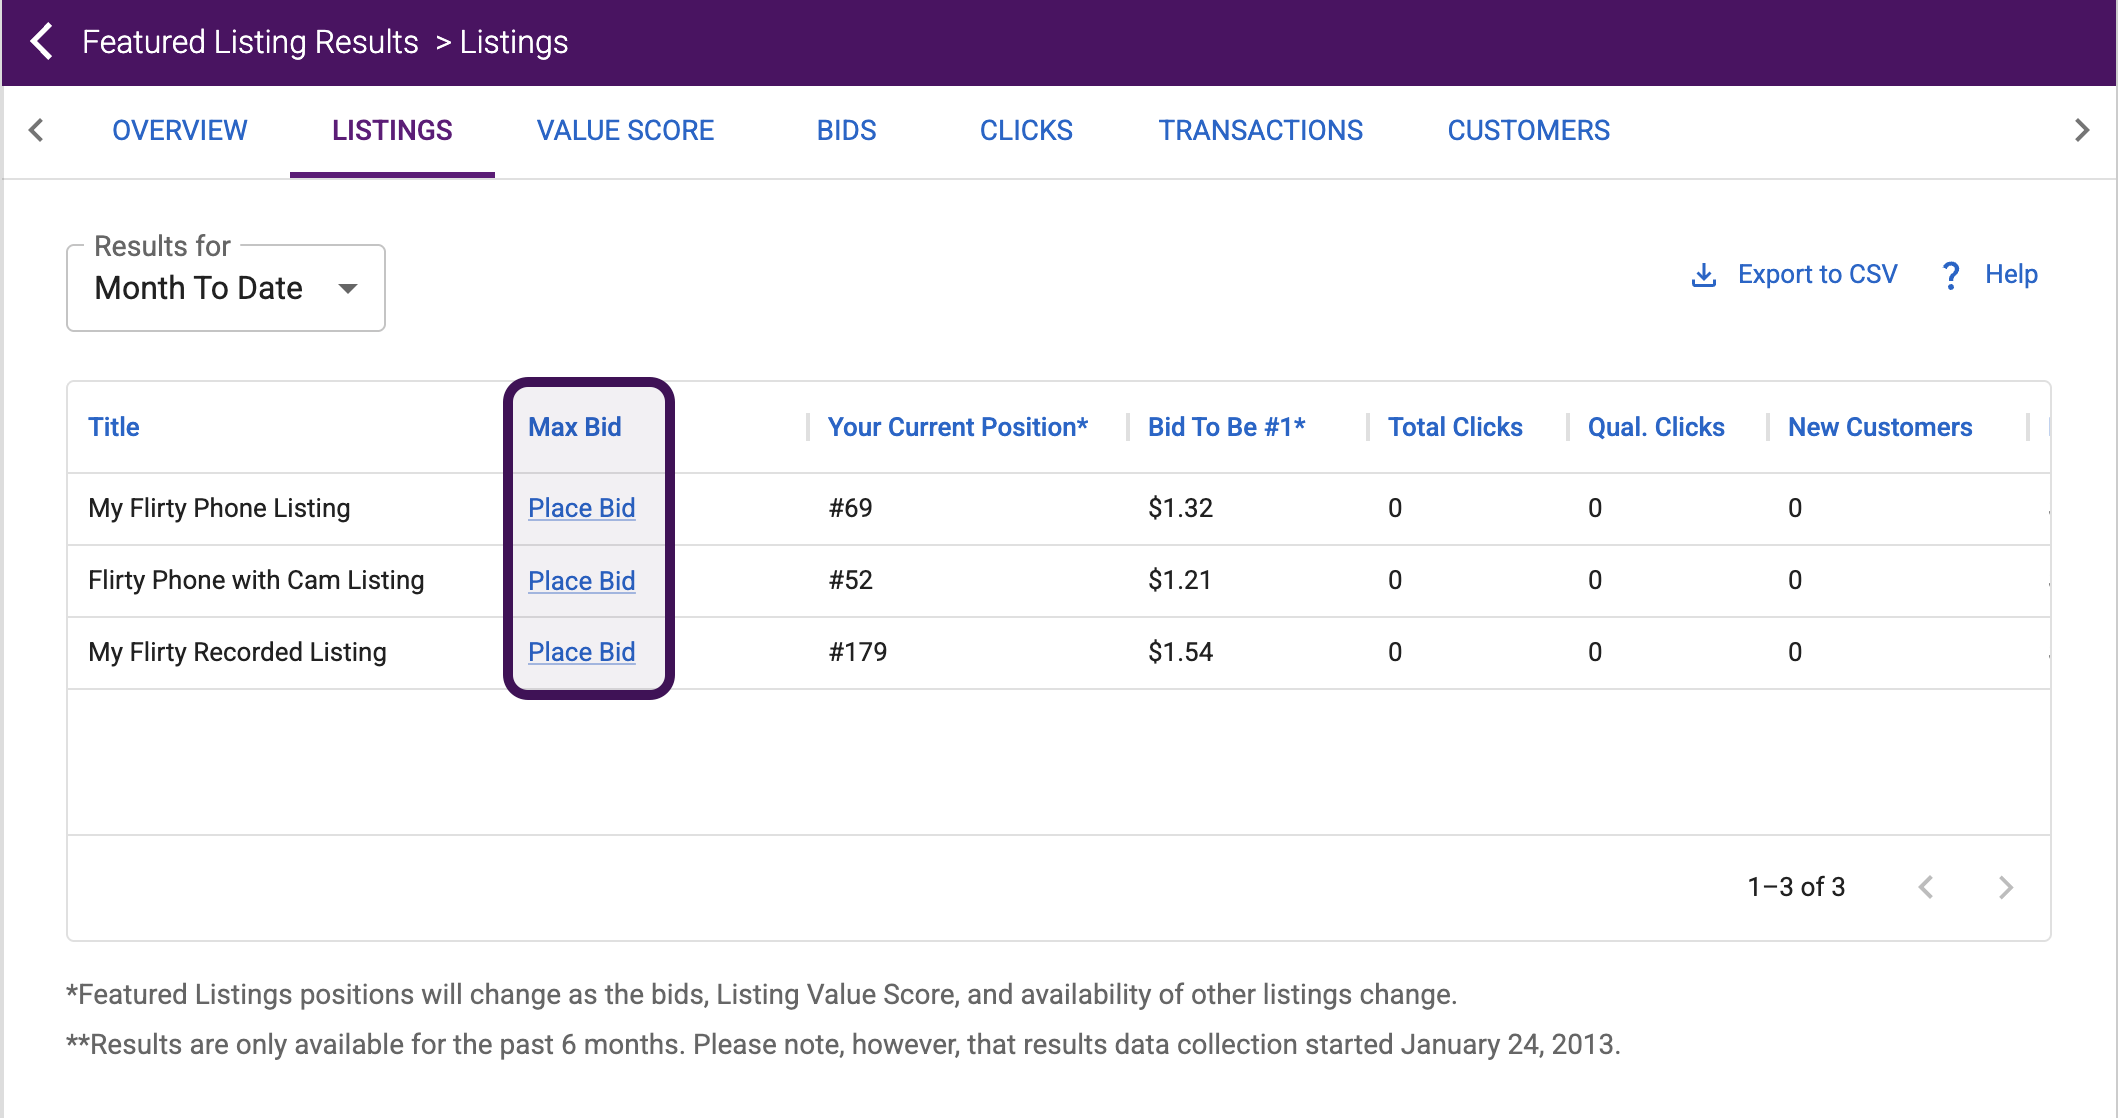This screenshot has height=1118, width=2118.
Task: Sort by New Customers column header
Action: pyautogui.click(x=1880, y=427)
